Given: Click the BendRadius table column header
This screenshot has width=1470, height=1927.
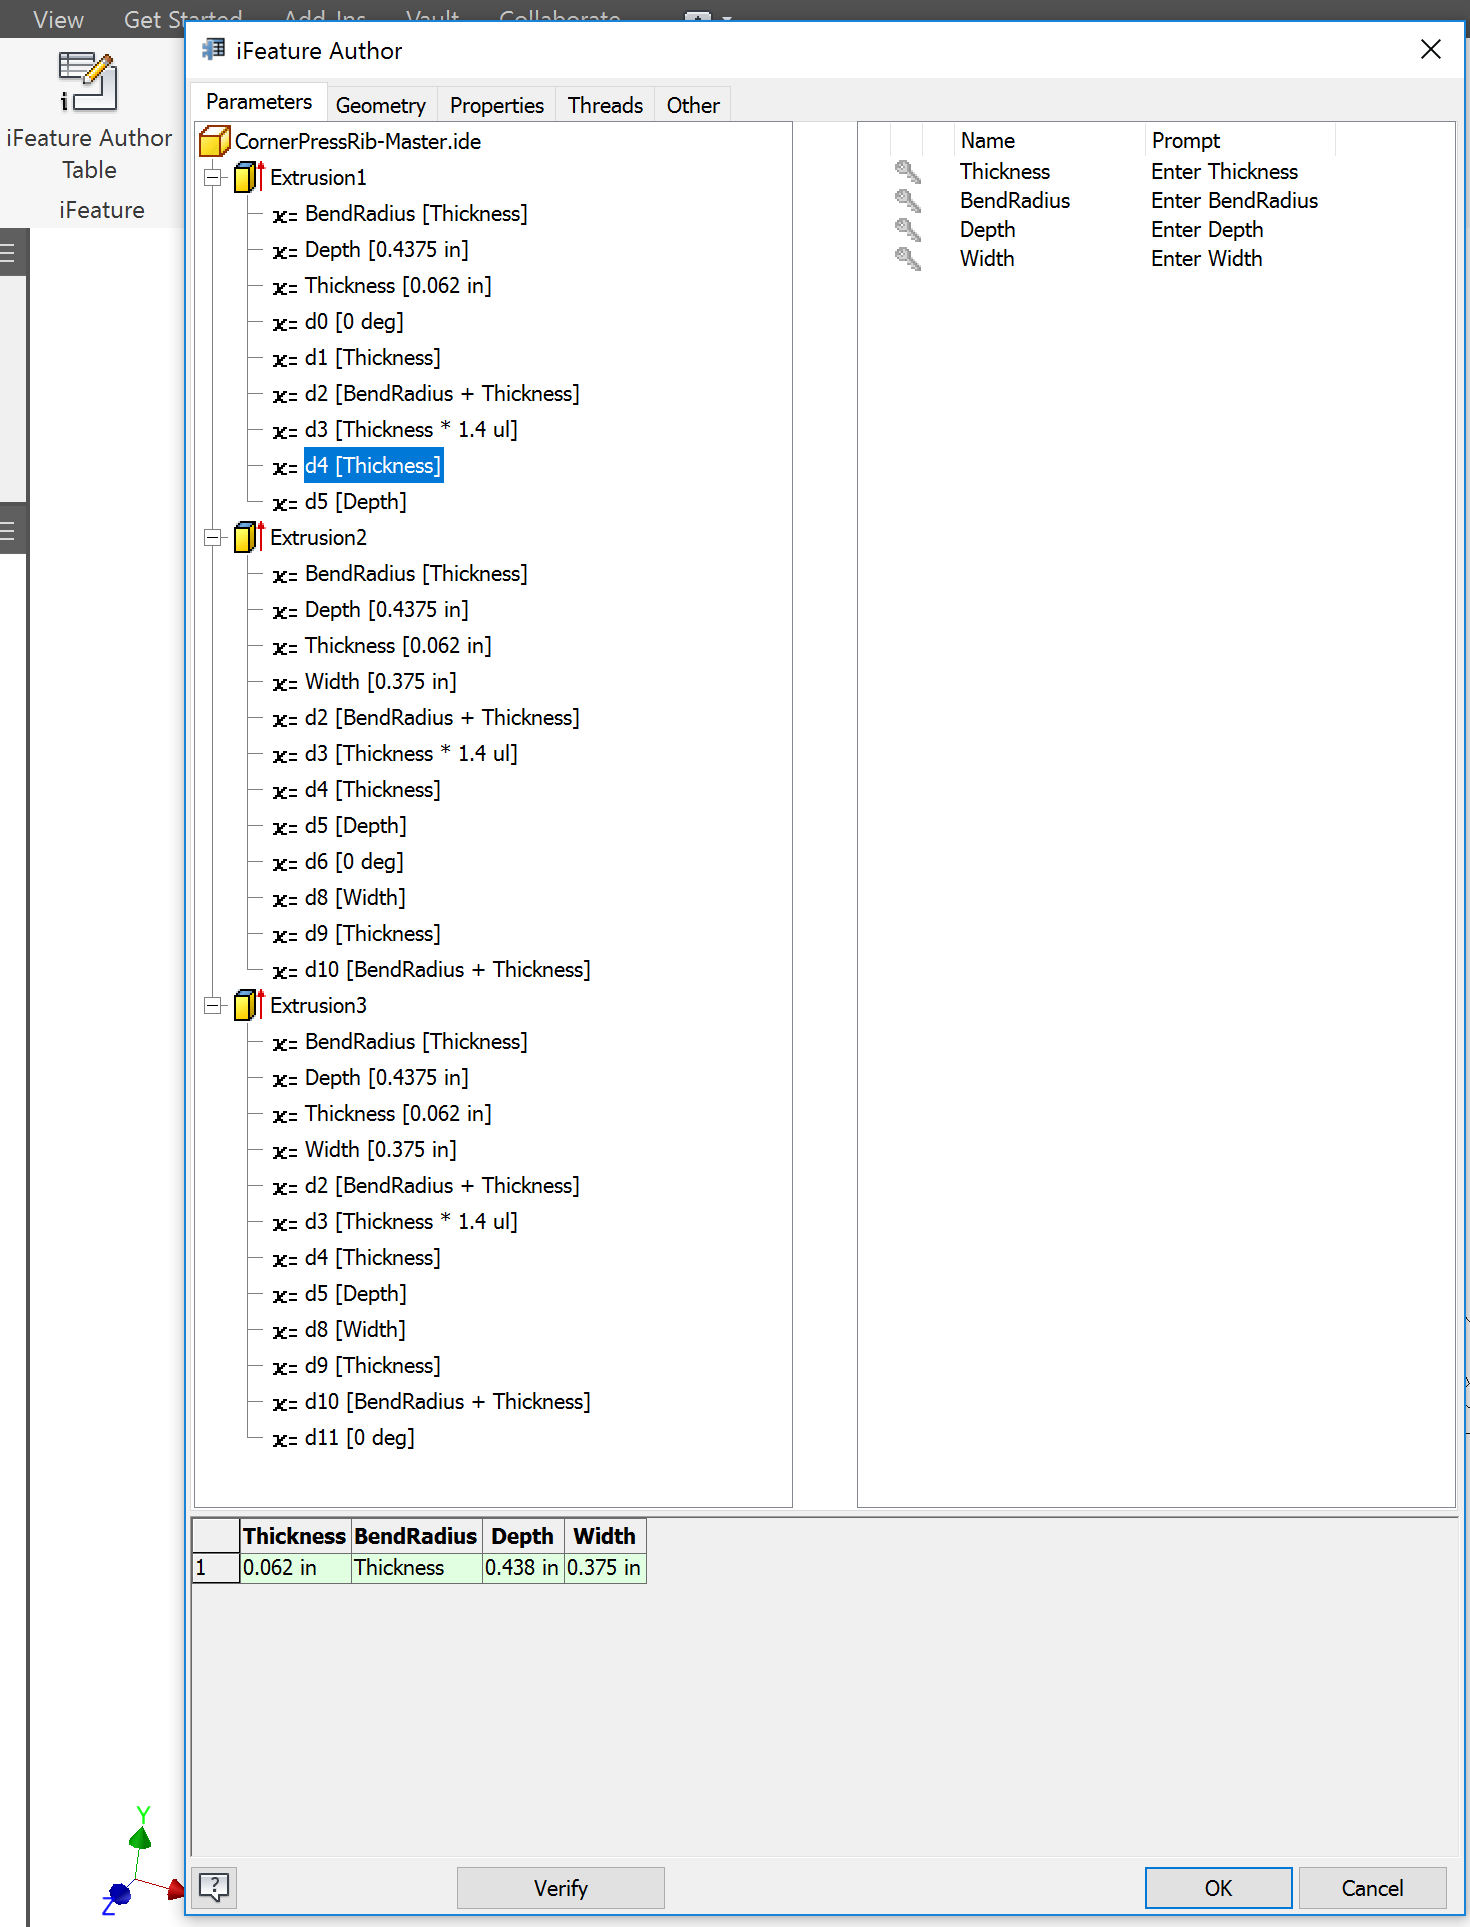Looking at the screenshot, I should [x=416, y=1536].
